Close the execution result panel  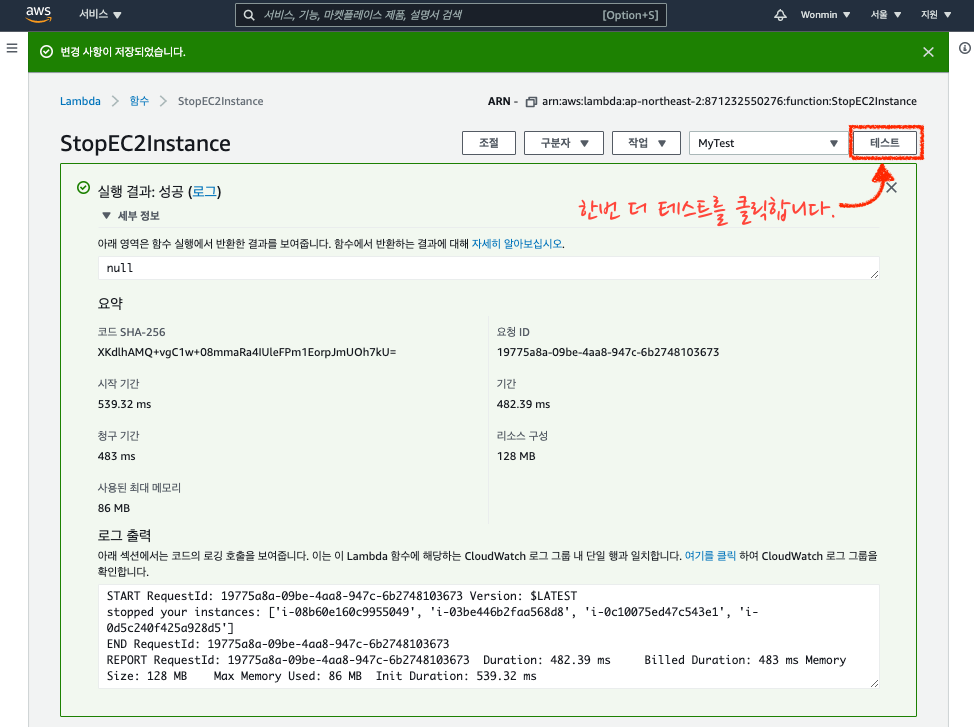pos(891,188)
